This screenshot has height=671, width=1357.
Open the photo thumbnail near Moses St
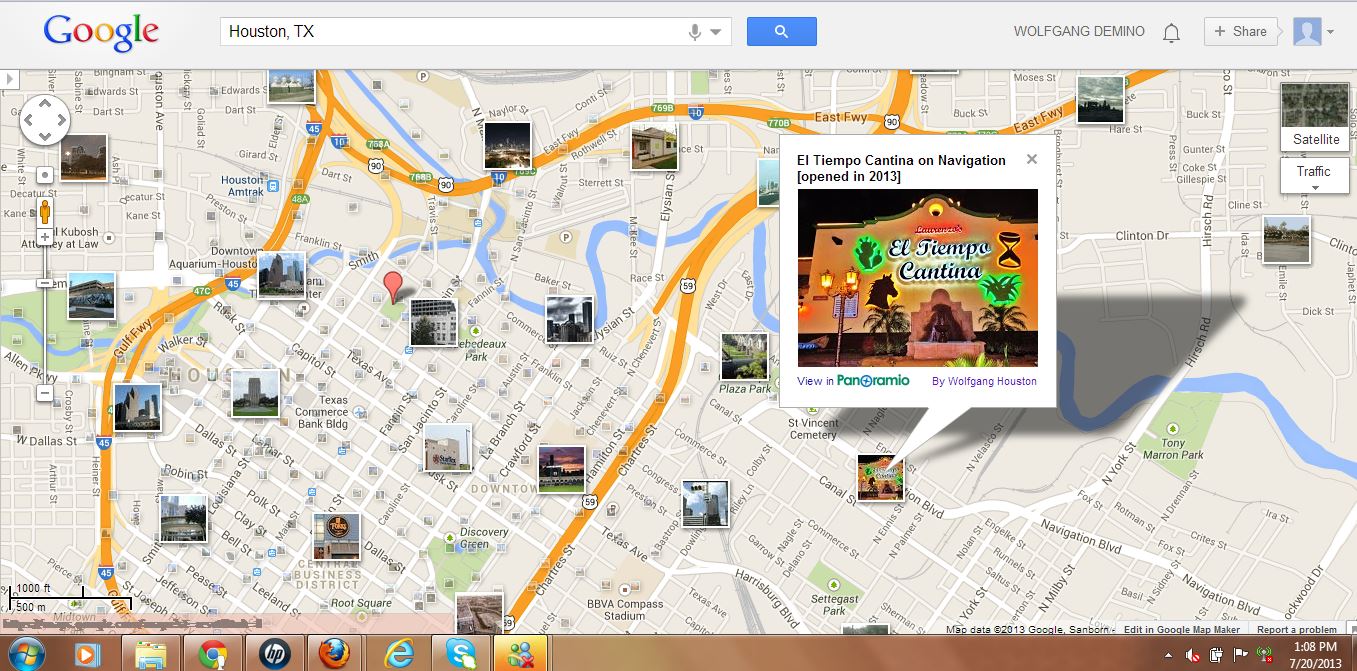click(1100, 99)
